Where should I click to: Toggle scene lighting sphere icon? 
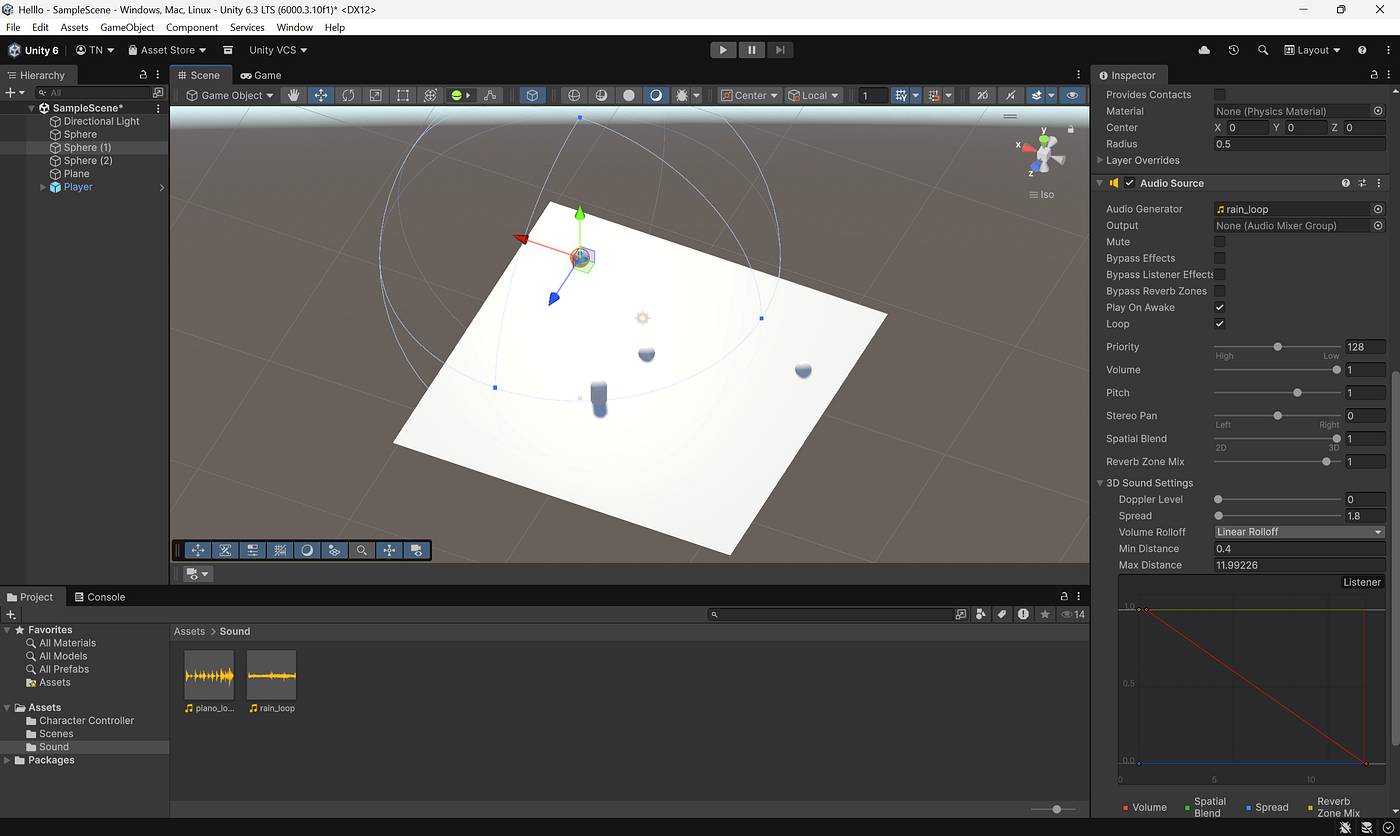coord(656,95)
